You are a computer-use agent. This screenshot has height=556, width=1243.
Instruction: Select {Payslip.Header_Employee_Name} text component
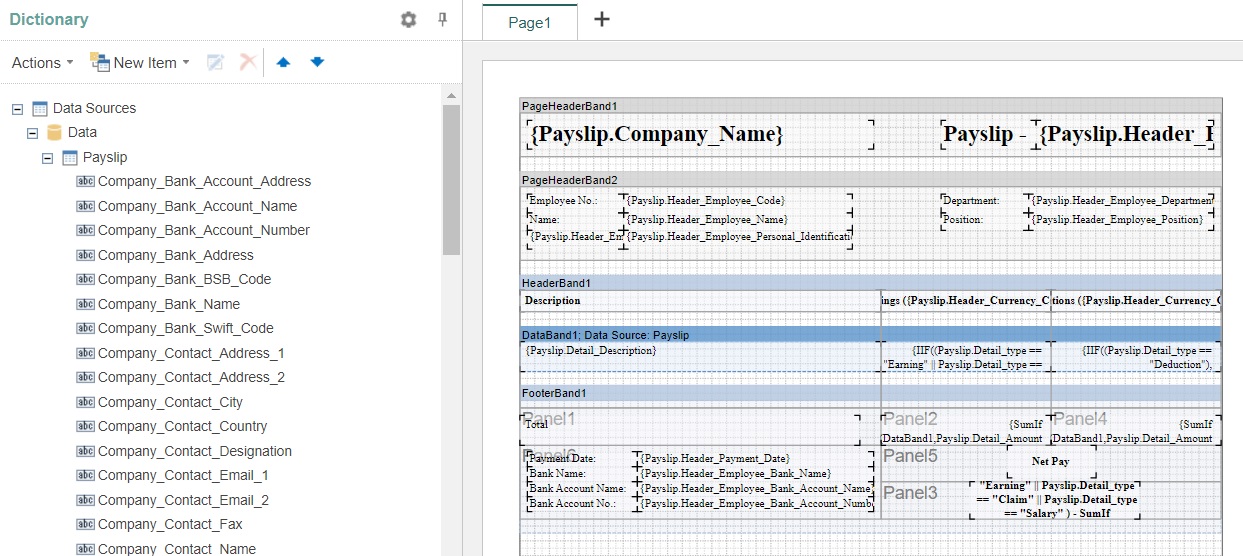pos(739,219)
